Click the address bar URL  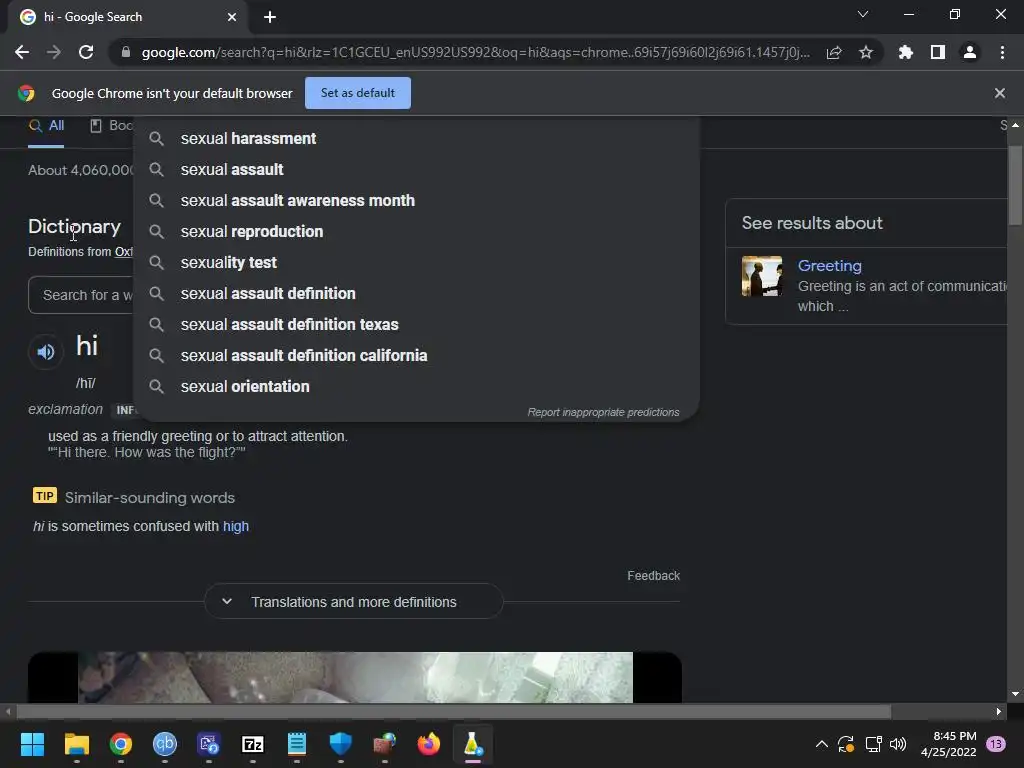coord(475,52)
